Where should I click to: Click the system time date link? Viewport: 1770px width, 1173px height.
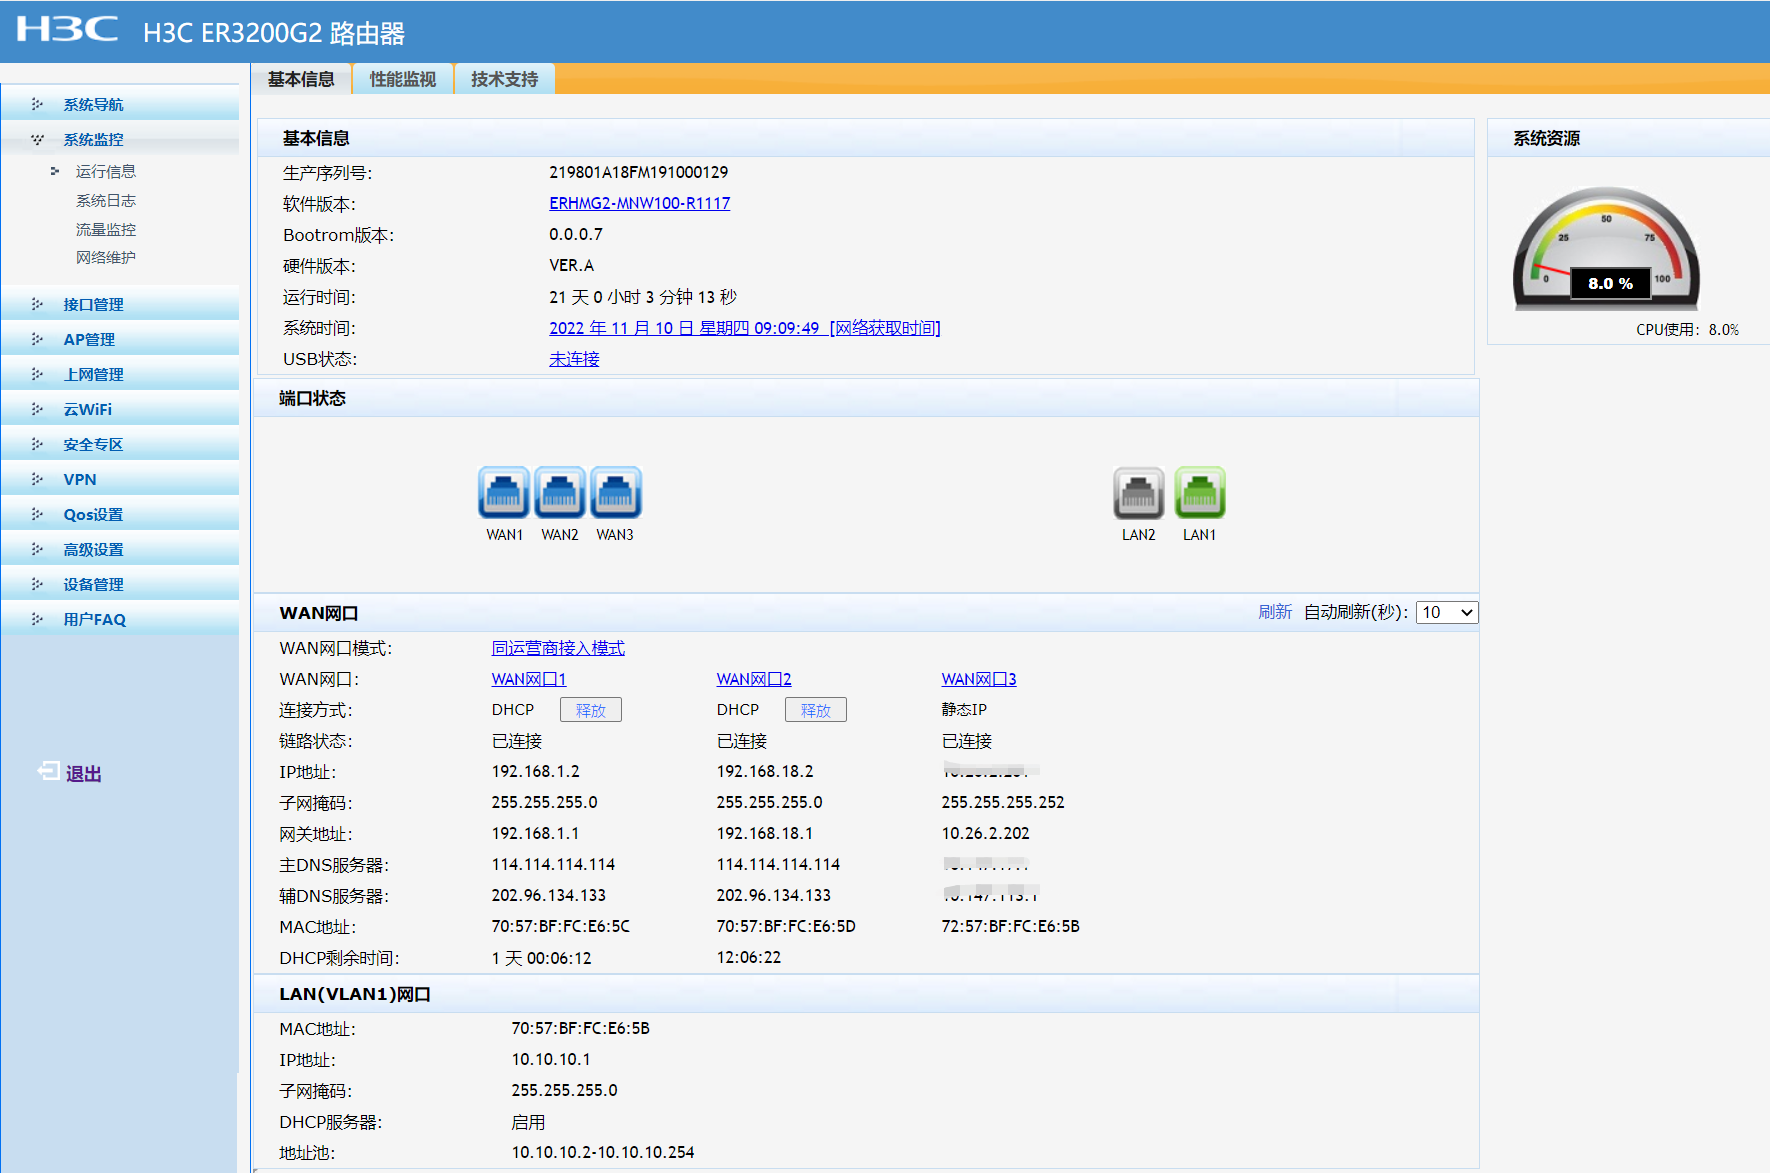[x=684, y=328]
